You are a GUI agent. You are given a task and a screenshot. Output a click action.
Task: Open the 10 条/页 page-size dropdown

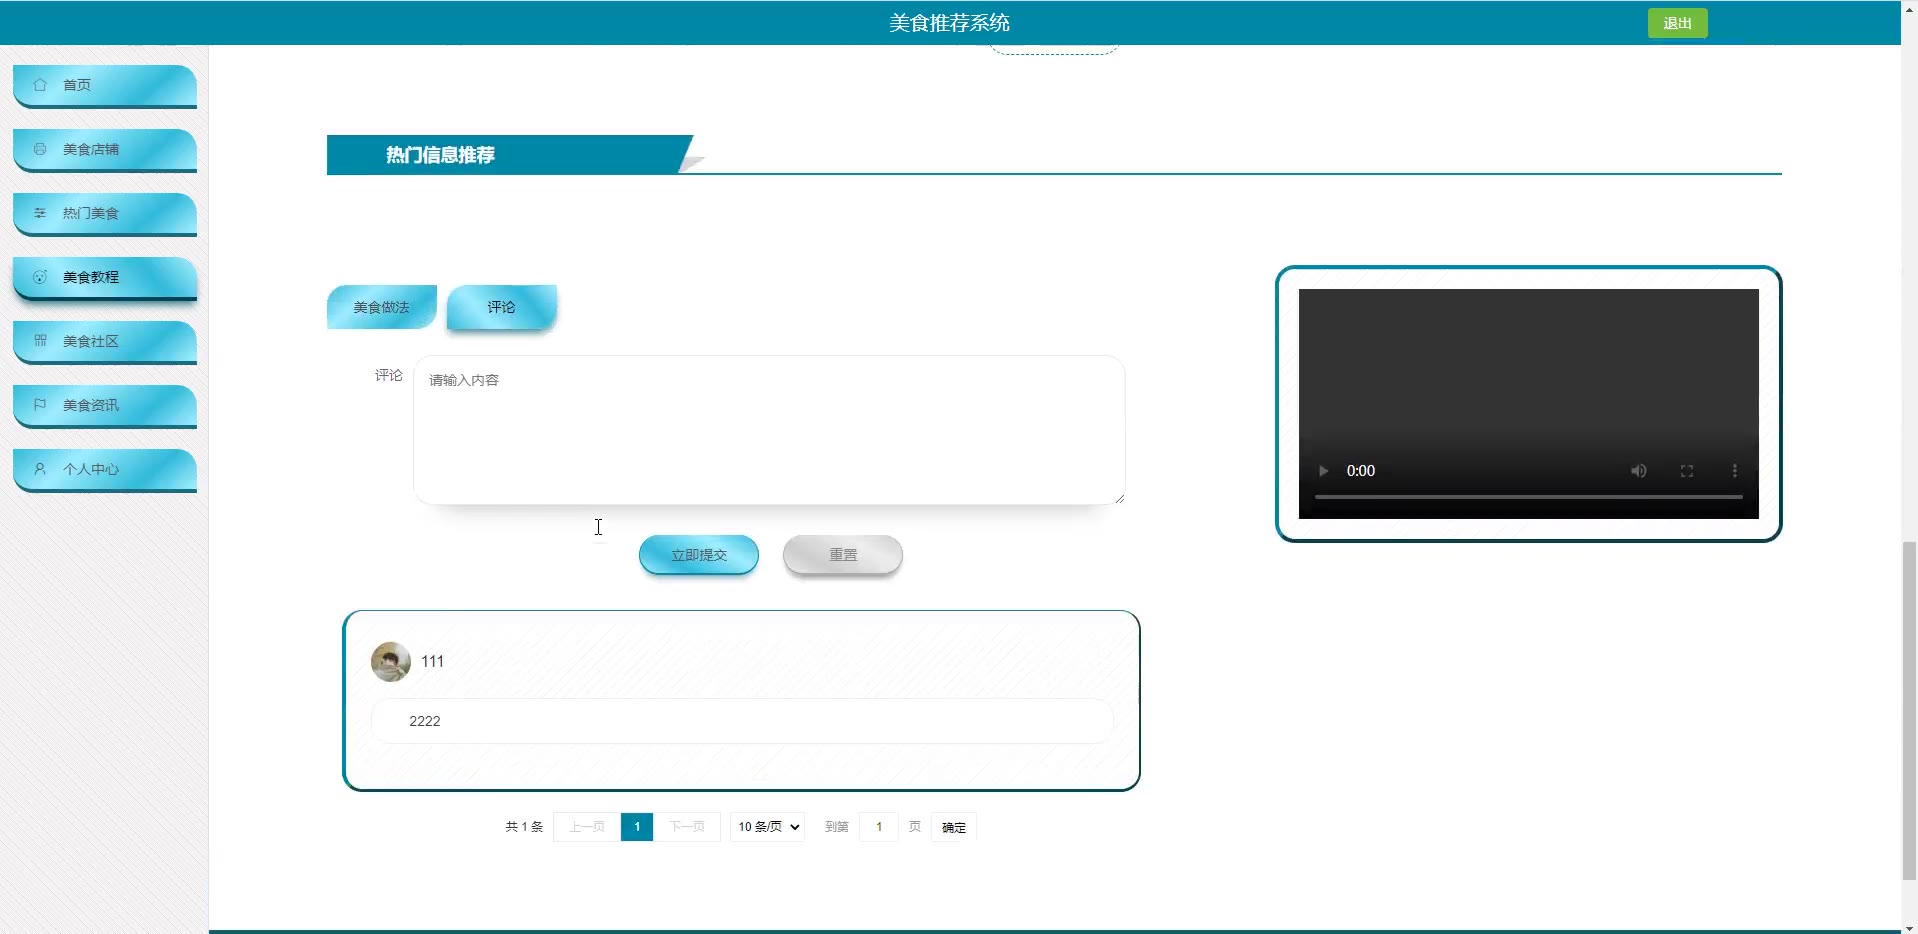coord(768,827)
